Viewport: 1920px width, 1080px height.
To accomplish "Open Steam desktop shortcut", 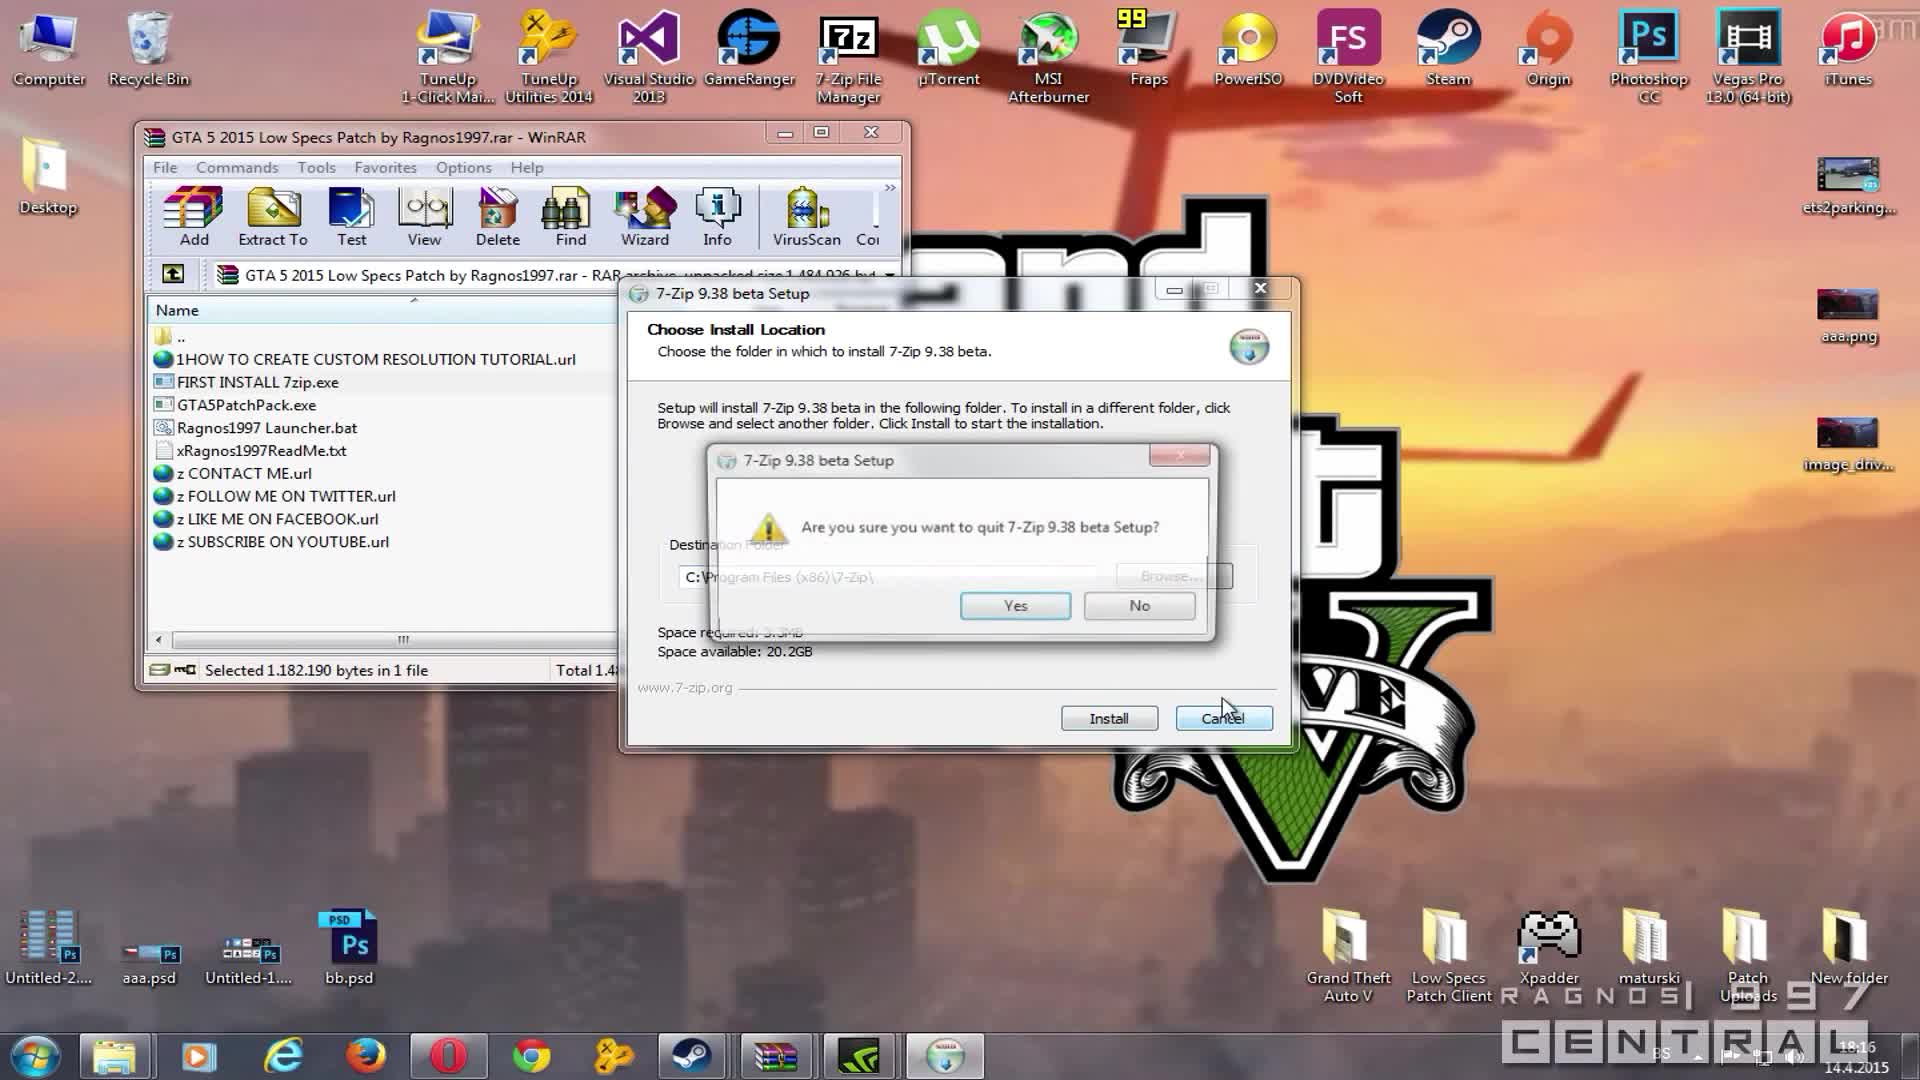I will [x=1448, y=48].
